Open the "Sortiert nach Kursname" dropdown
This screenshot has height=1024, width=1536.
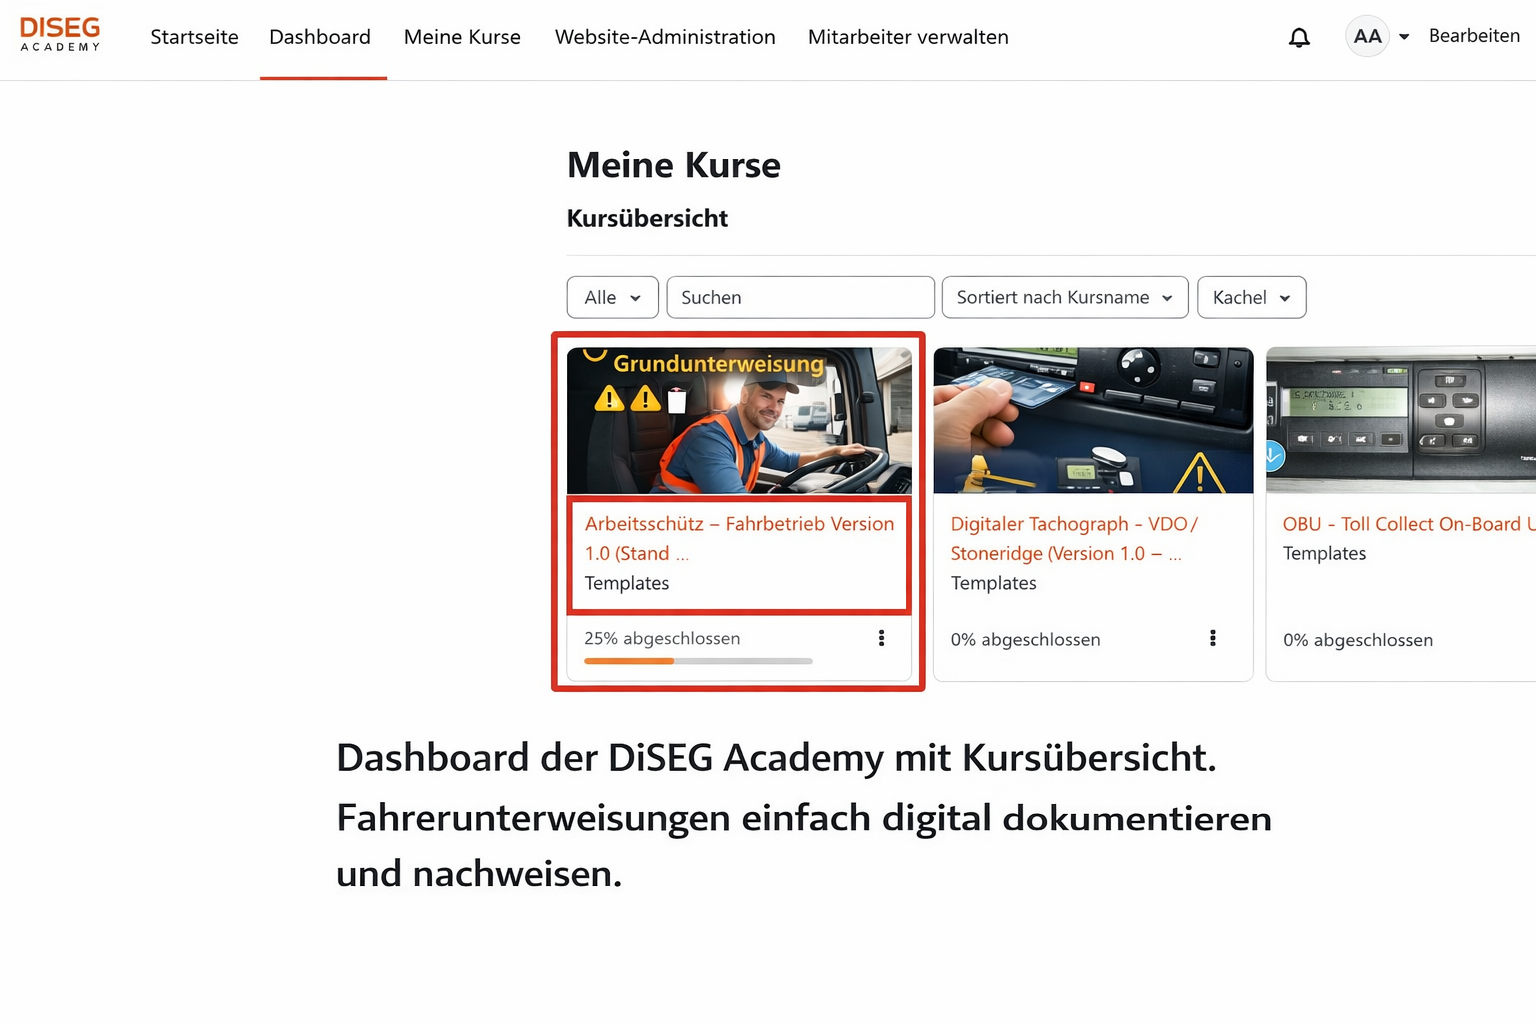coord(1064,297)
